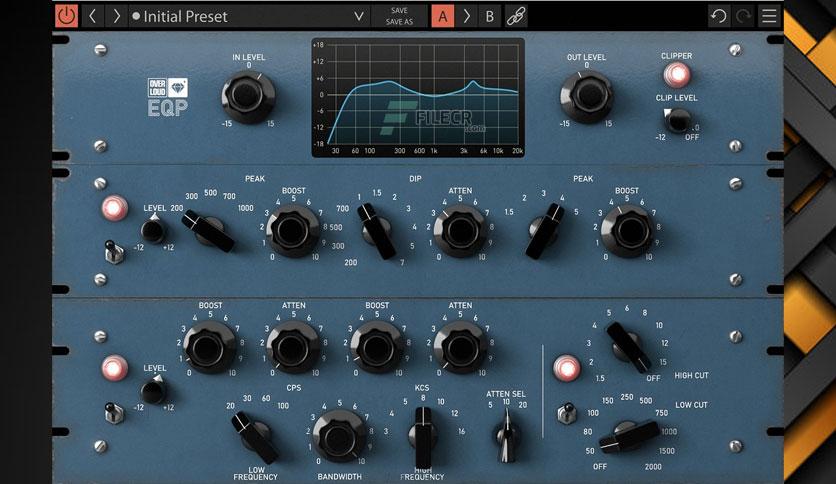Click the Overloud EQP logo
This screenshot has width=836, height=484.
click(x=167, y=97)
